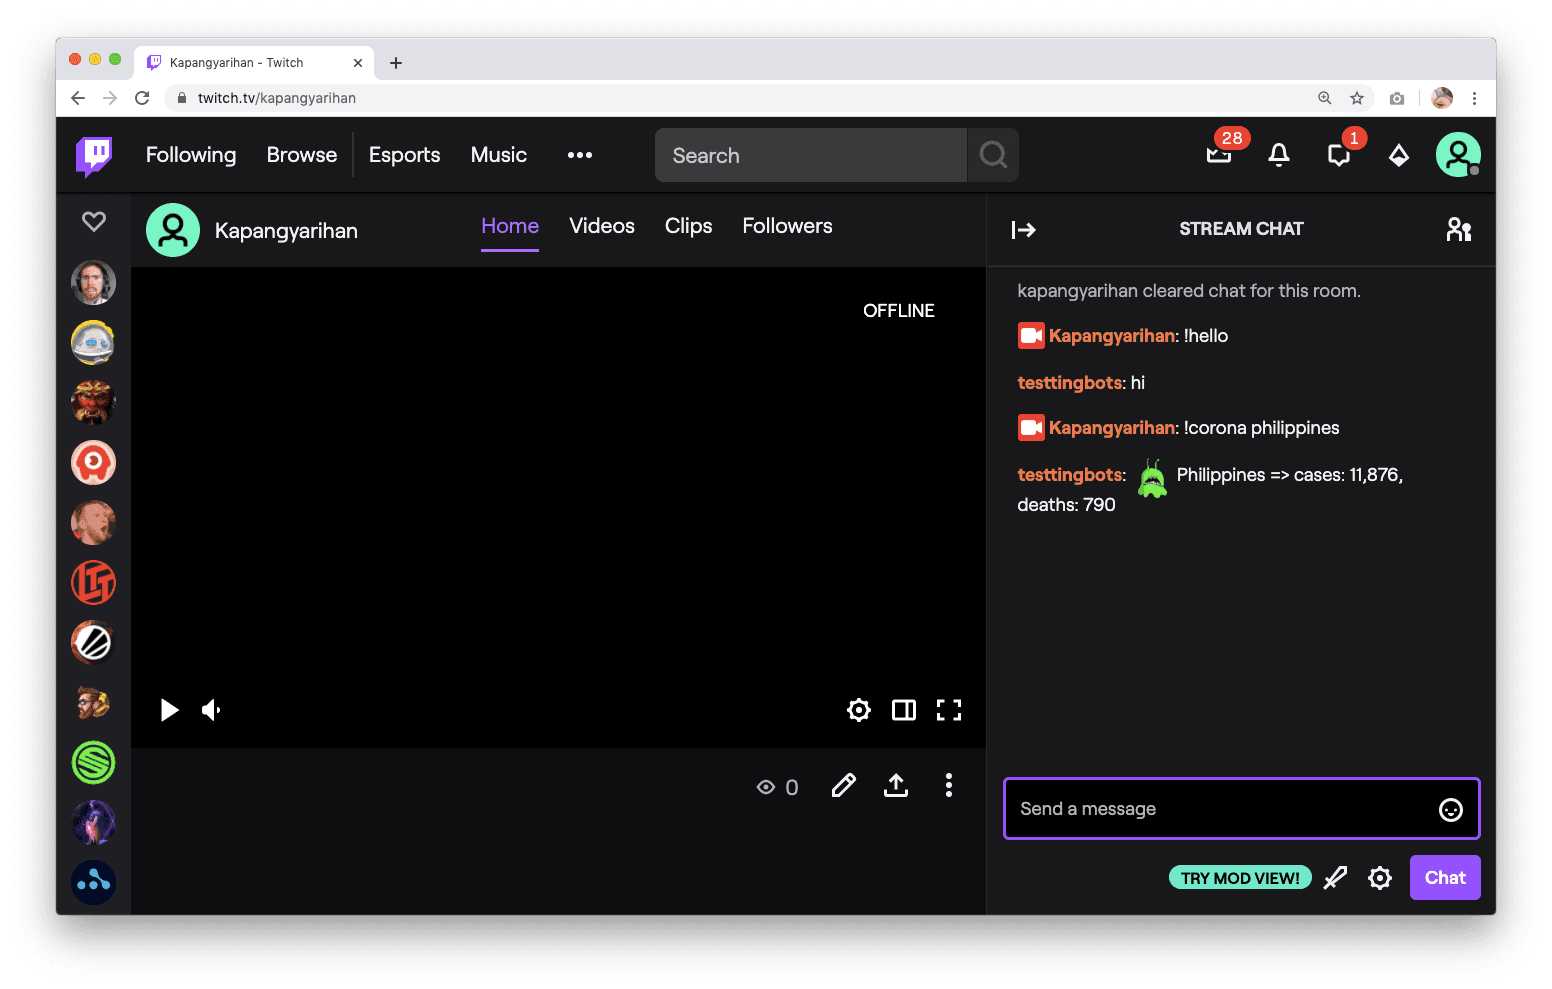The height and width of the screenshot is (989, 1552).
Task: Expand the more navigation options ellipsis
Action: point(579,155)
